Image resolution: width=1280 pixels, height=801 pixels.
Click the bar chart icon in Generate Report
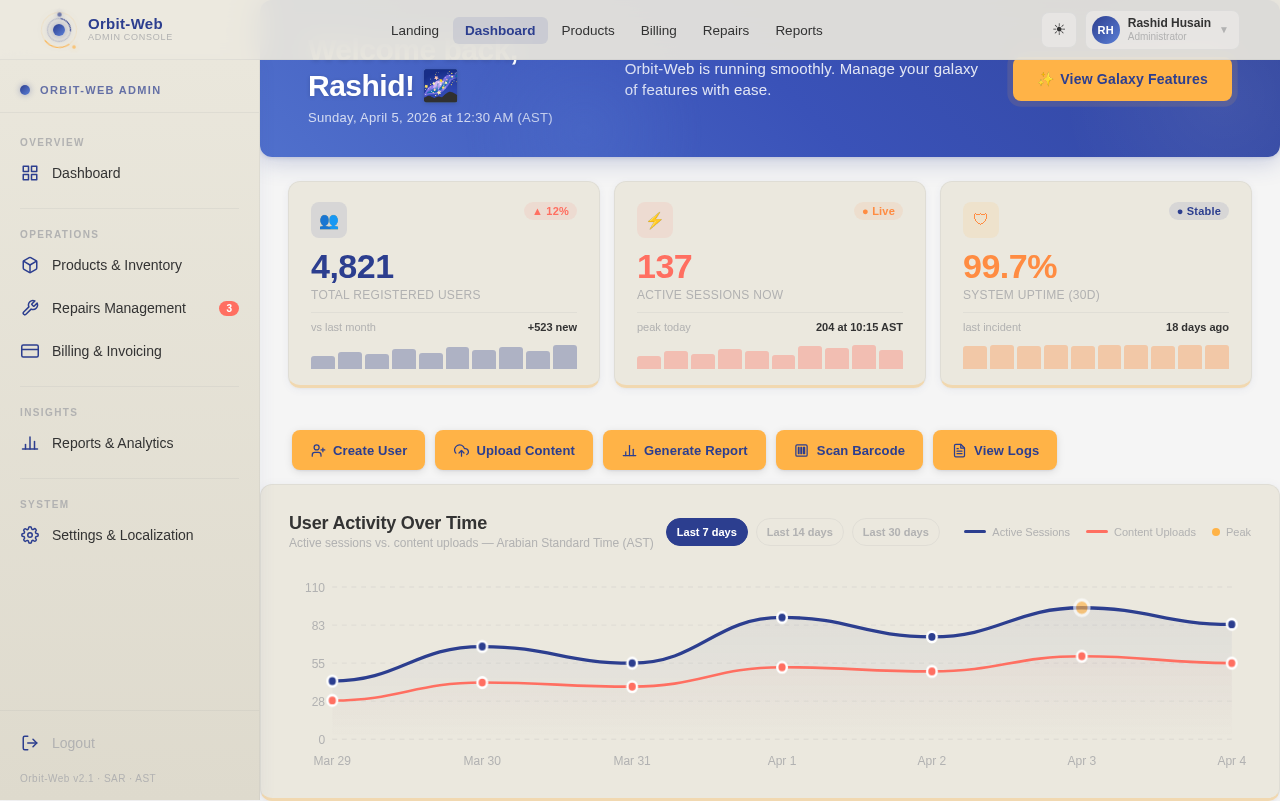[x=629, y=450]
